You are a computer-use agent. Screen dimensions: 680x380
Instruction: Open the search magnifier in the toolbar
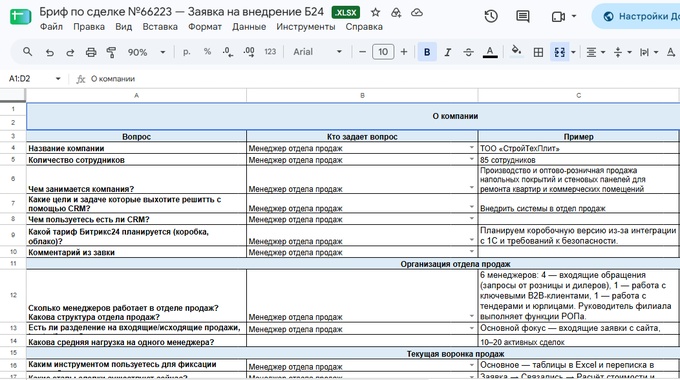27,52
